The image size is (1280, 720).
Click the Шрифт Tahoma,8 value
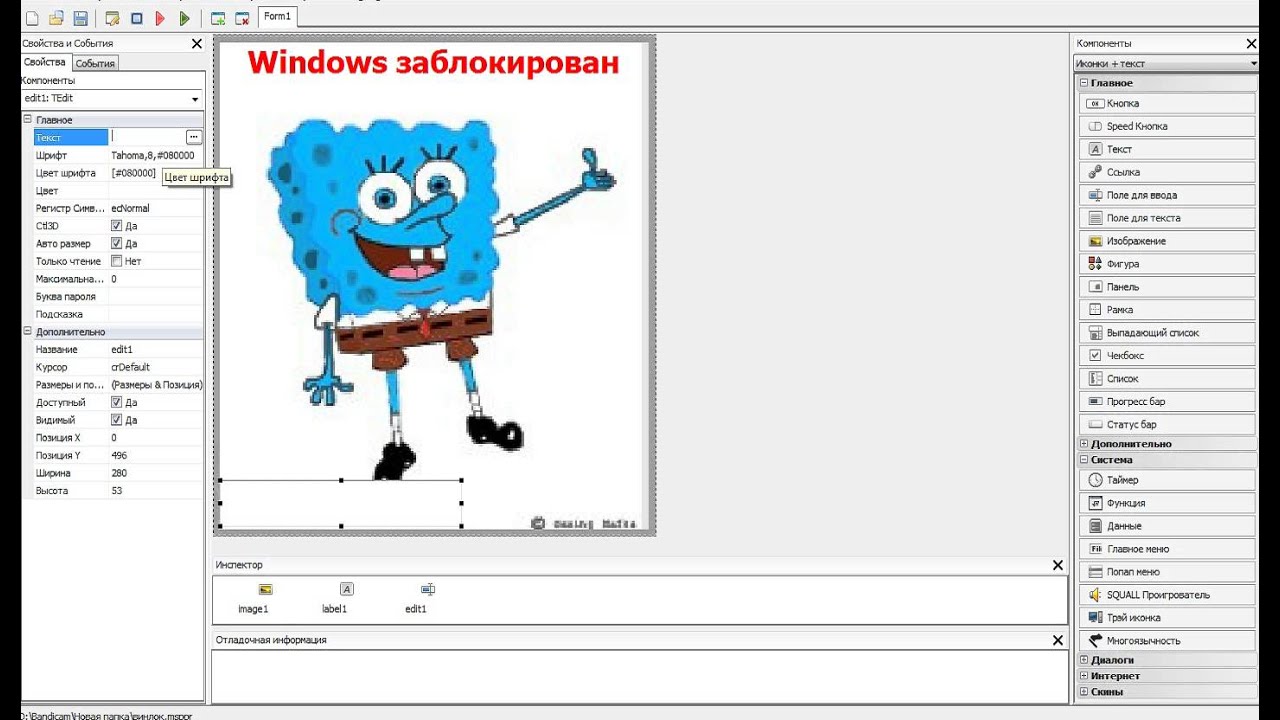pyautogui.click(x=153, y=155)
